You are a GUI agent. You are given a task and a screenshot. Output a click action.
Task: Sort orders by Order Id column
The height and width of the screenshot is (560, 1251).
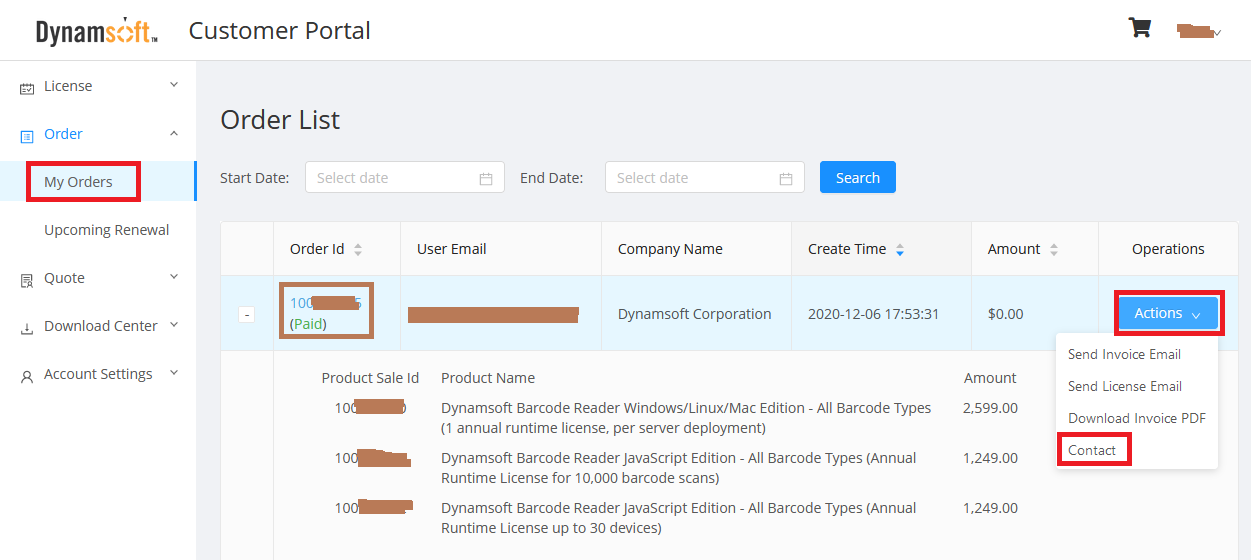(x=358, y=250)
